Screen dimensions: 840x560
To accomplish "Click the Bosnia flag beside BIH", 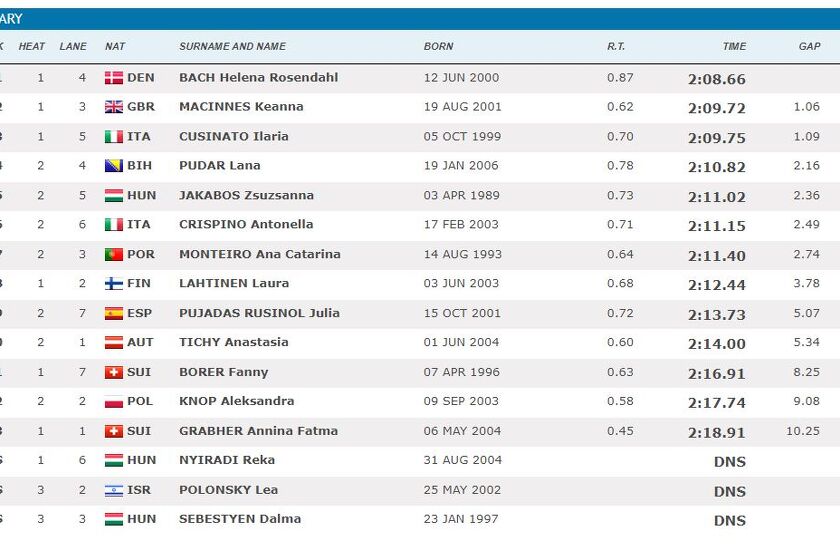I will (x=114, y=166).
